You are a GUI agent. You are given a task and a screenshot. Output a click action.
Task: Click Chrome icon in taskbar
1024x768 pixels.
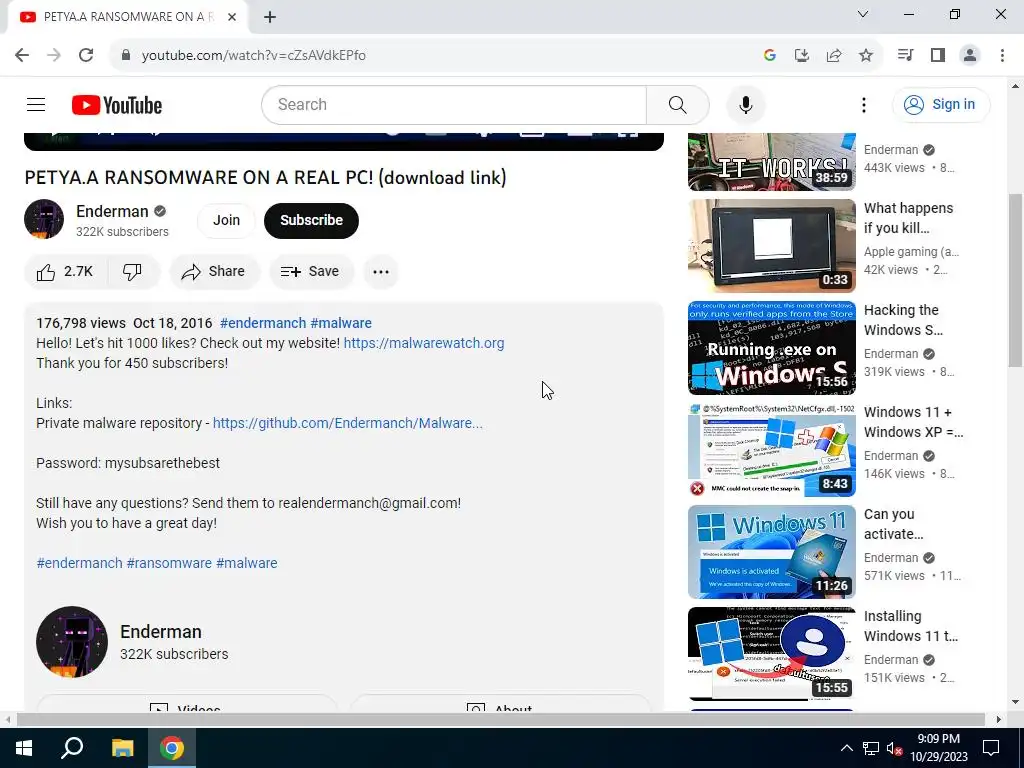click(172, 748)
